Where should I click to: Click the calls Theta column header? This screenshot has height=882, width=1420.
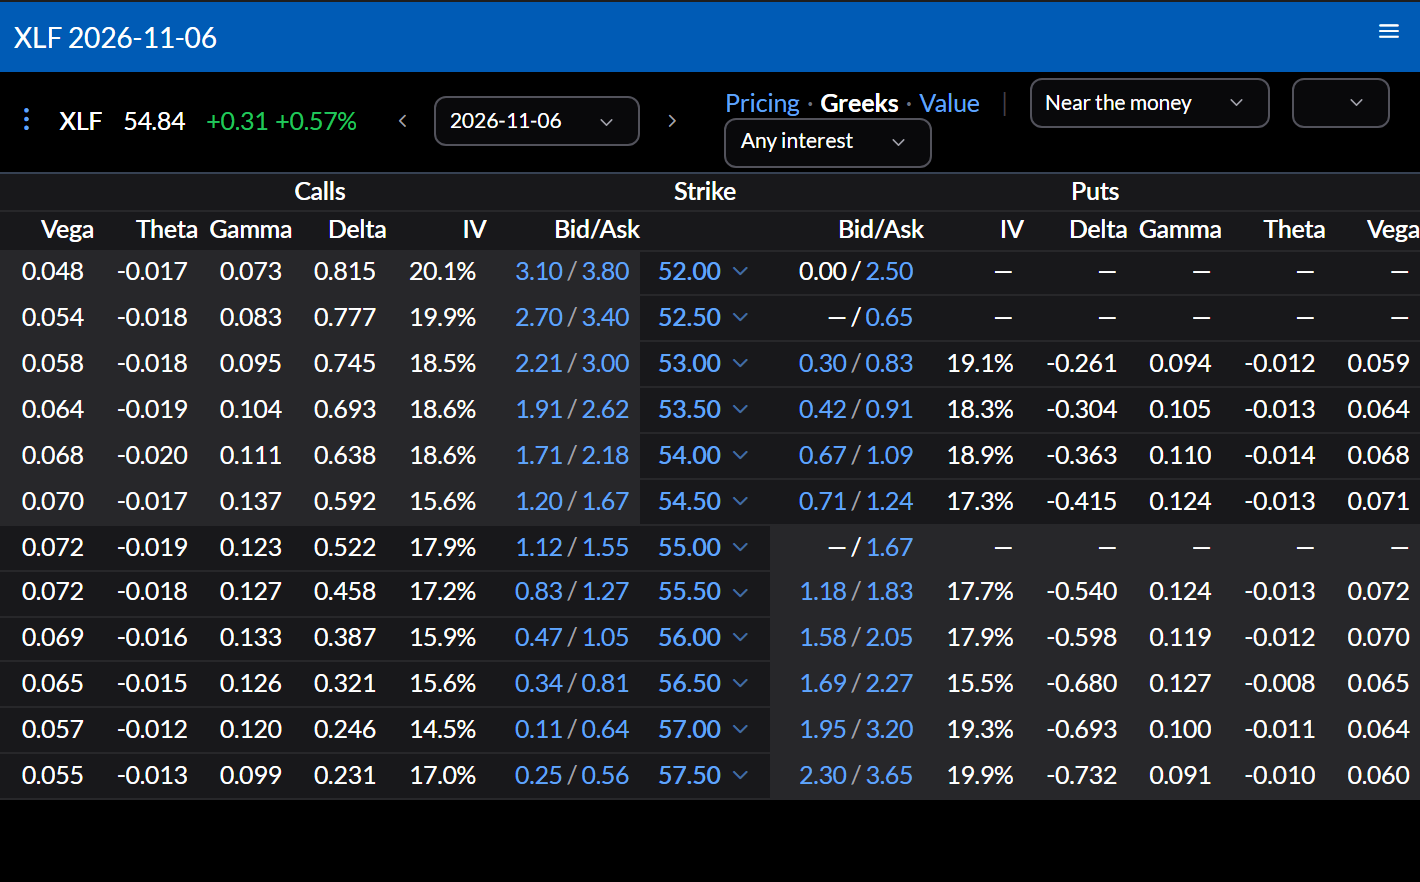click(x=167, y=229)
